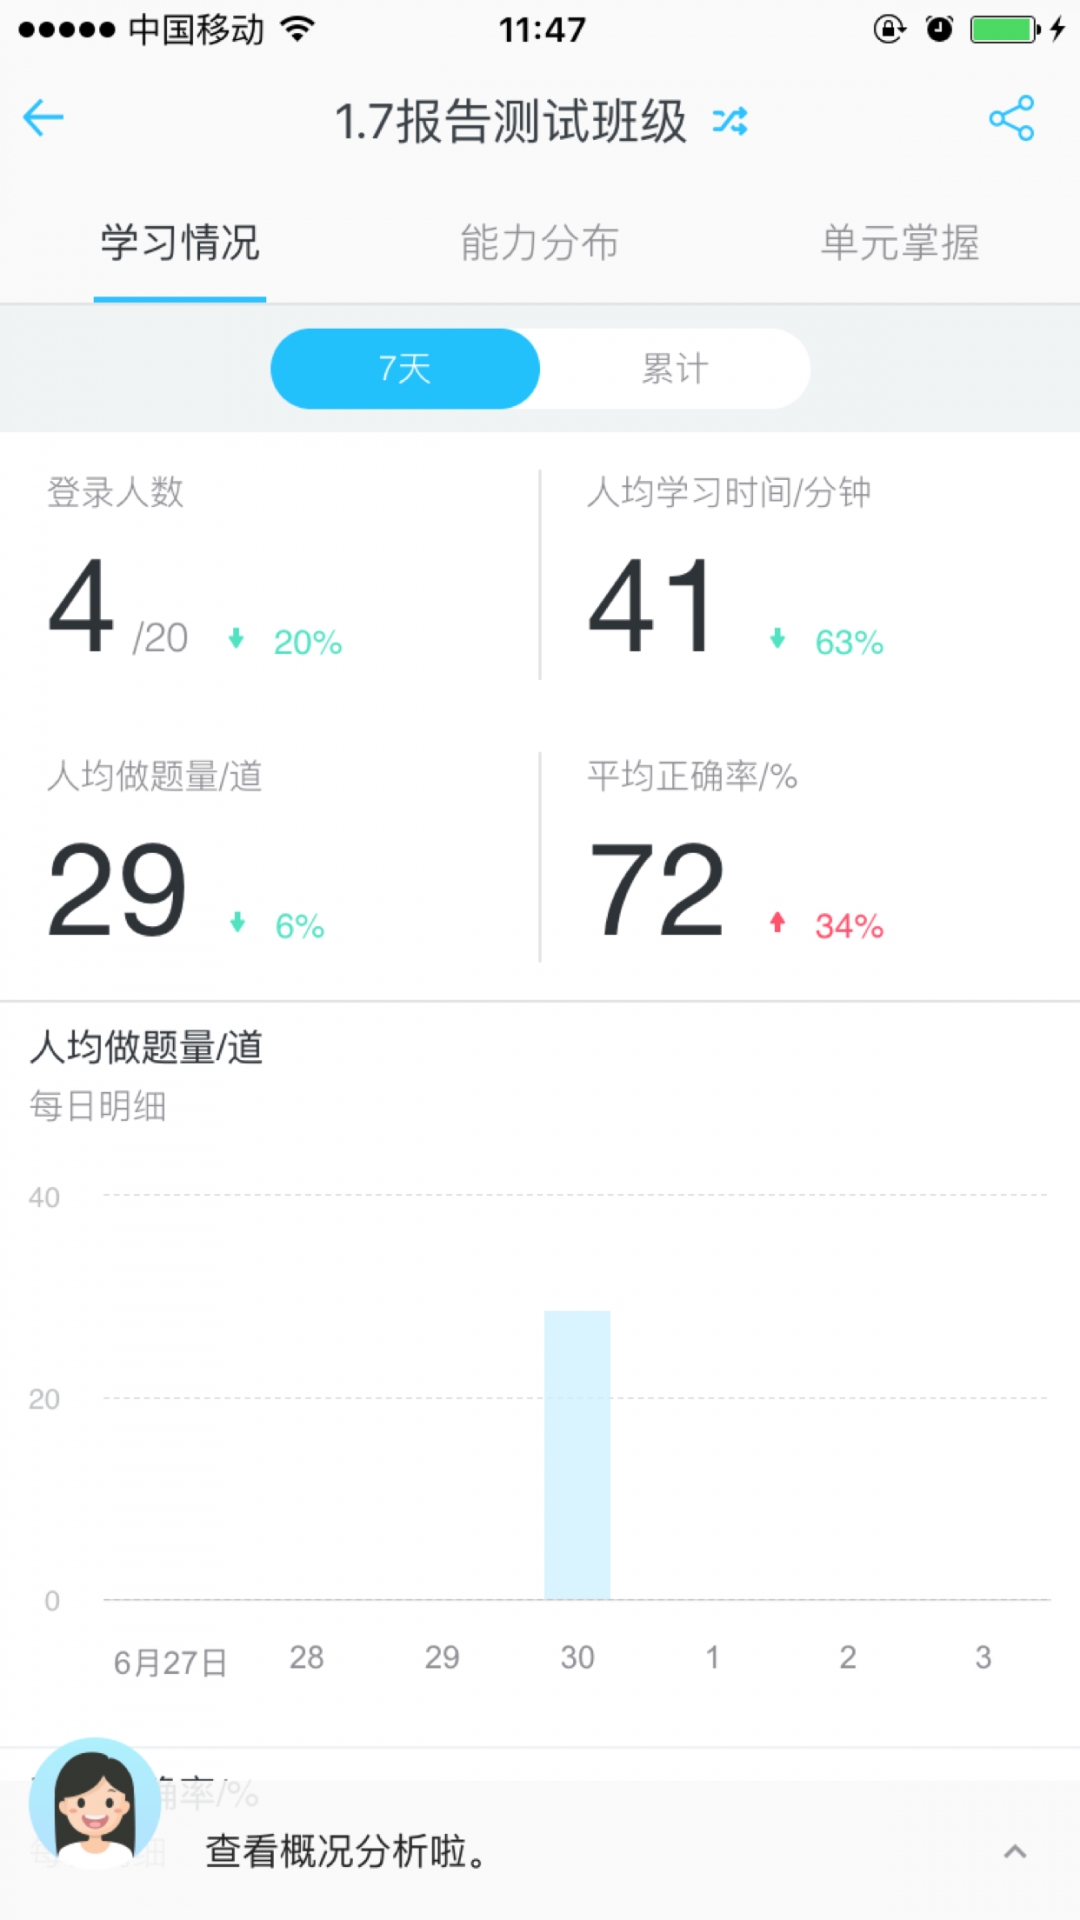Tap the 登录人数 value 4
Image resolution: width=1080 pixels, height=1920 pixels.
click(81, 605)
